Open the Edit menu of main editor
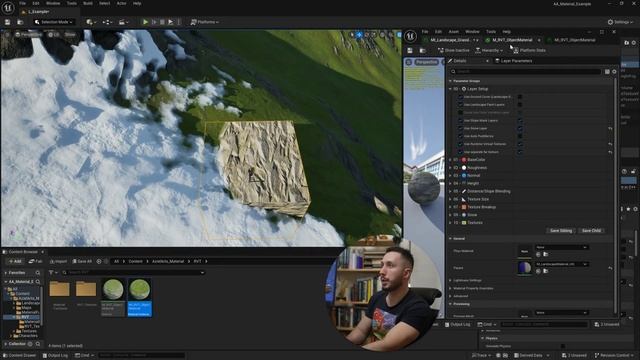640x360 pixels. click(x=36, y=3)
